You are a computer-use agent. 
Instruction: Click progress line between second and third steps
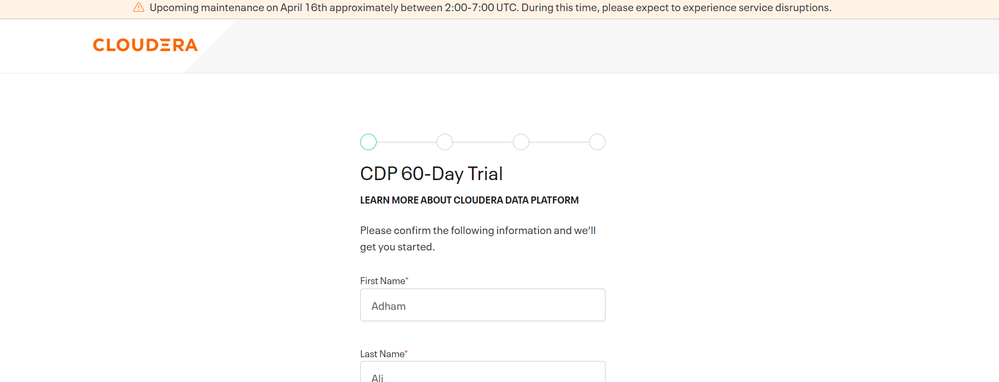483,142
